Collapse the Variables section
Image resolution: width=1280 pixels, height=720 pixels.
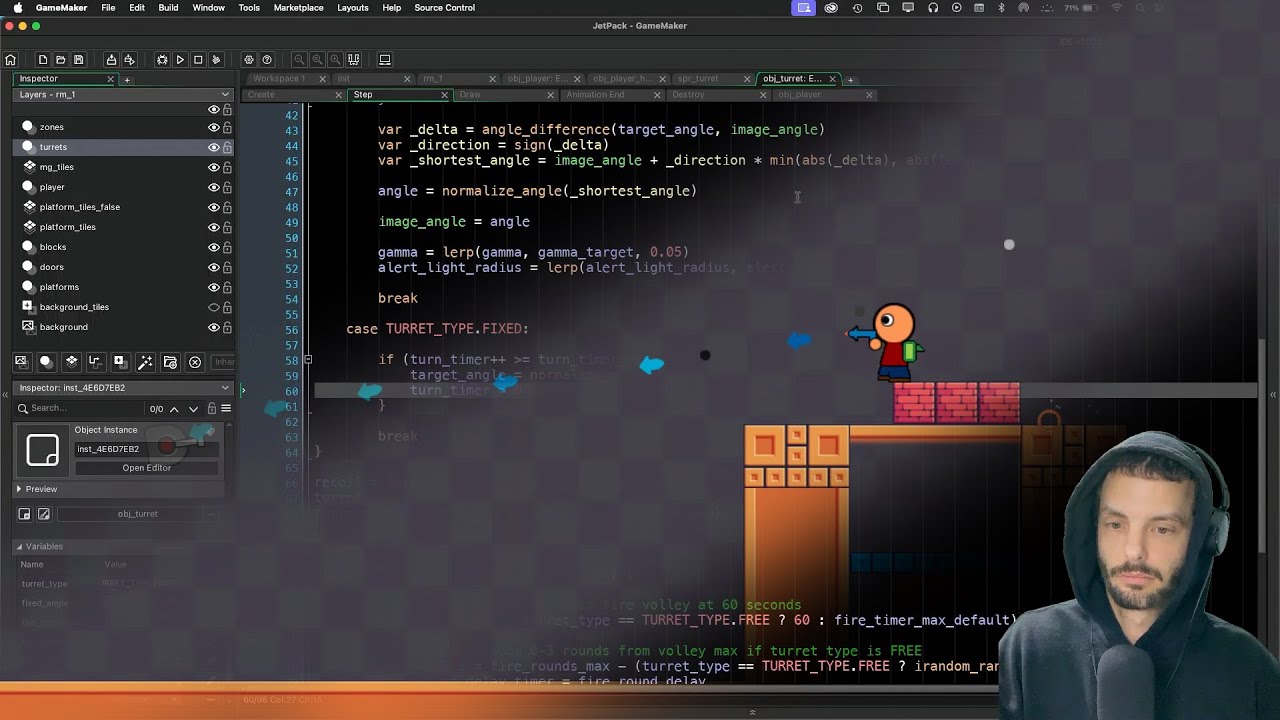[x=19, y=546]
